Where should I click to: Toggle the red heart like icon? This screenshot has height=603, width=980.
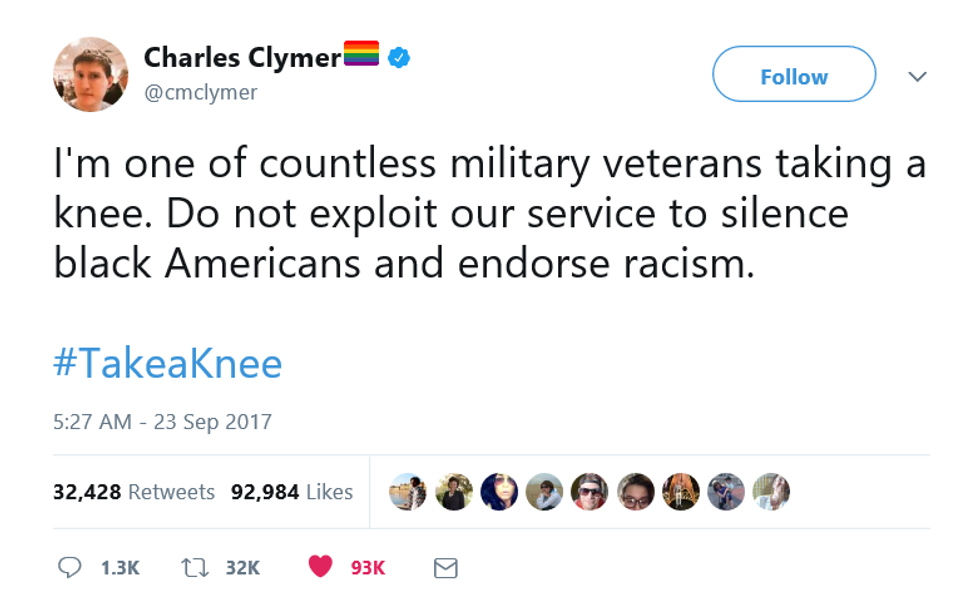pyautogui.click(x=320, y=567)
